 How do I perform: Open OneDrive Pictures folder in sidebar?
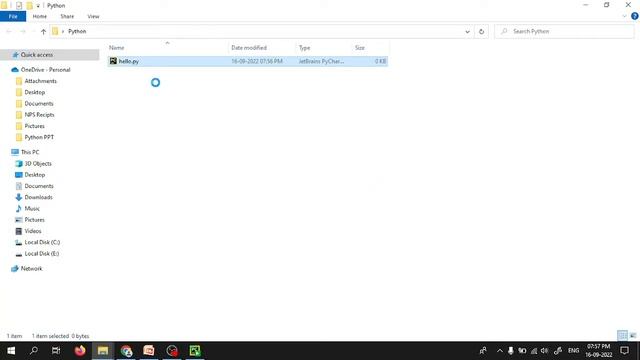tap(34, 126)
